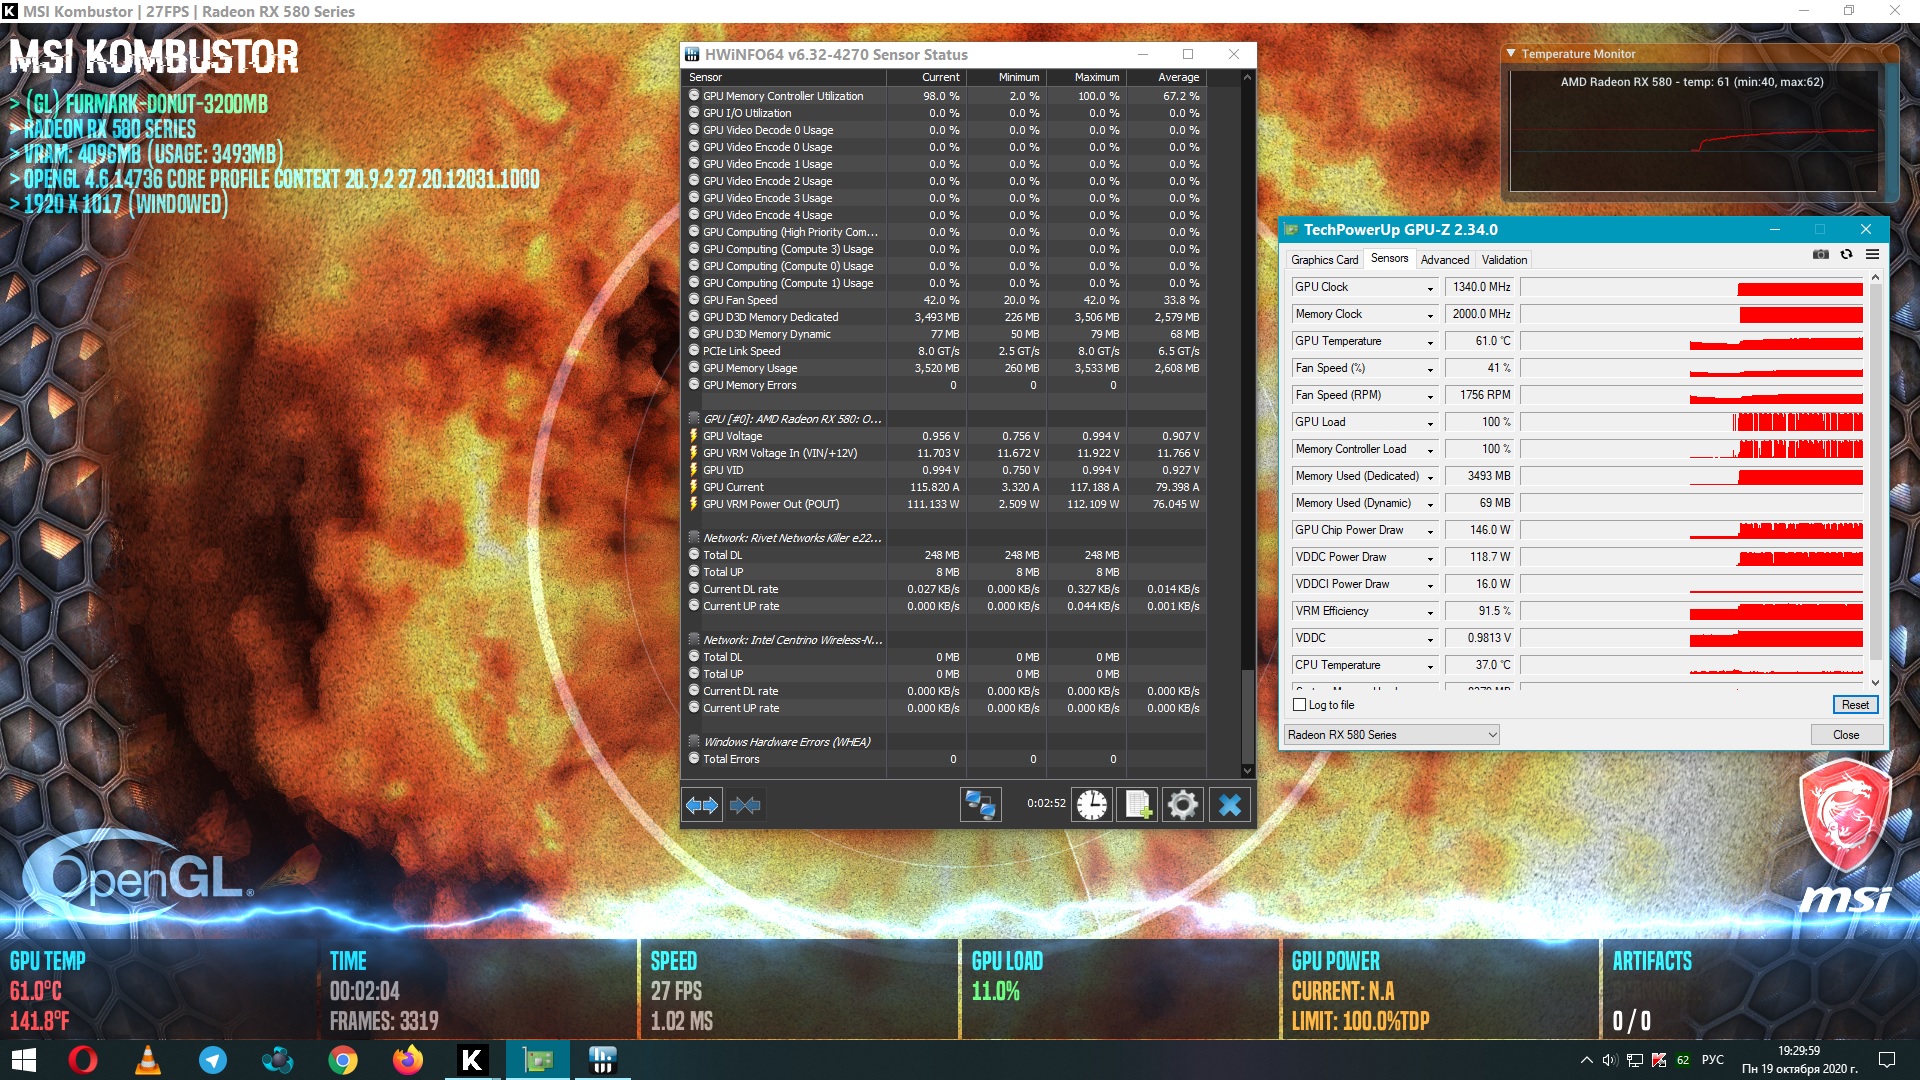Click HWiNFO collapse arrows icon
This screenshot has height=1080, width=1920.
click(x=745, y=805)
